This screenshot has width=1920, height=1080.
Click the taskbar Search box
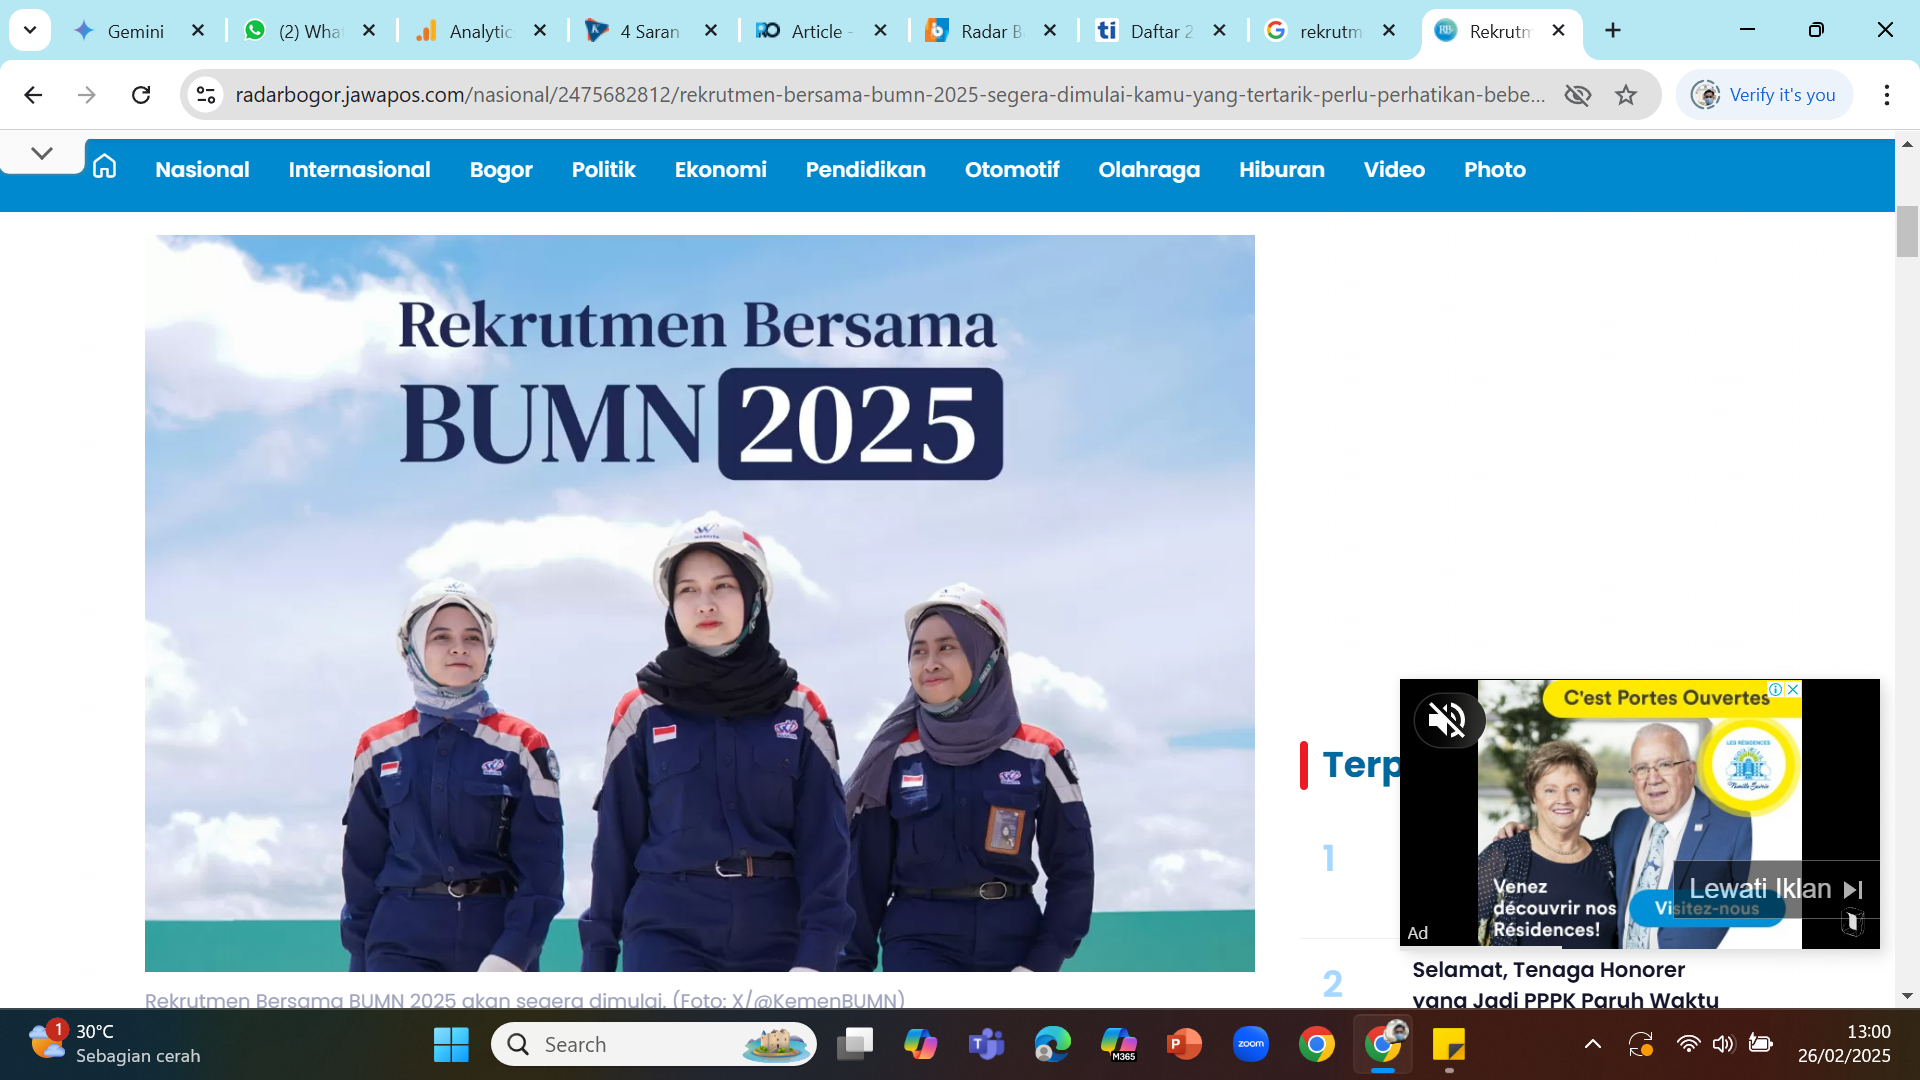click(x=654, y=1045)
